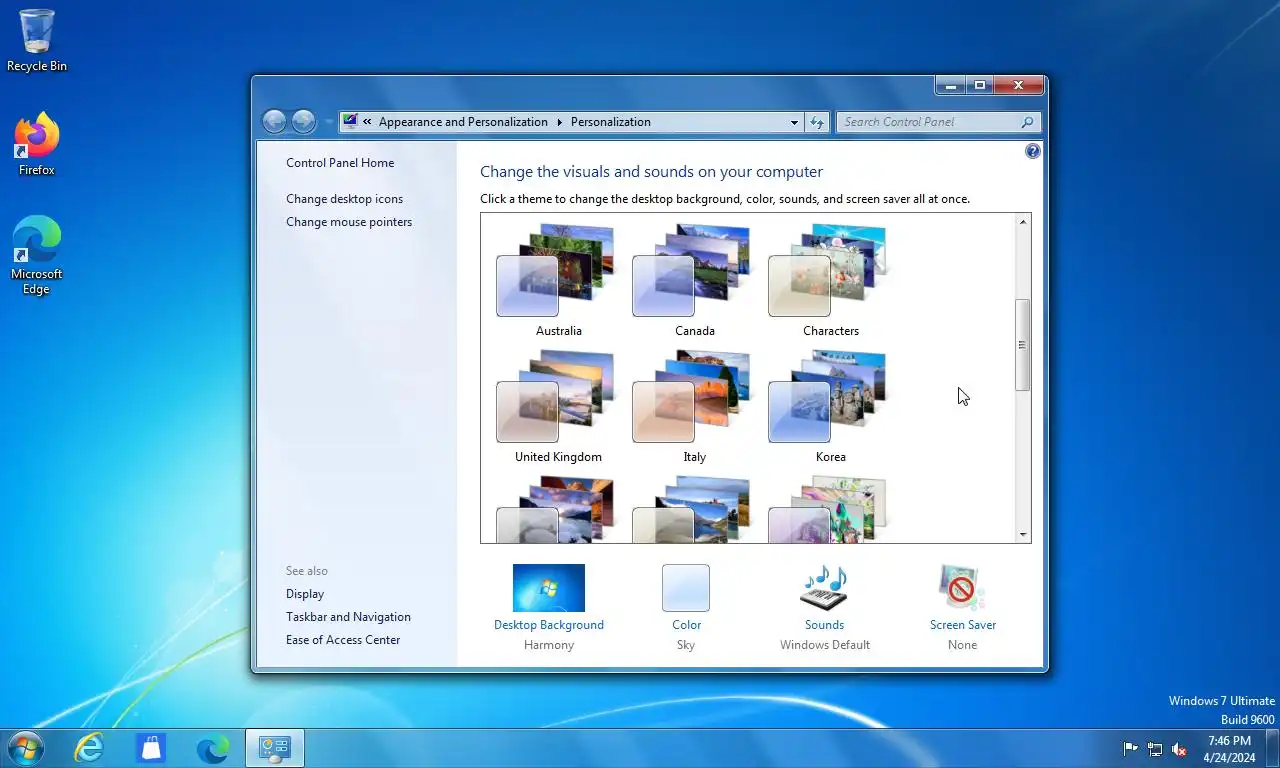This screenshot has width=1280, height=768.
Task: Click the address bar Control Panel icon
Action: (x=350, y=122)
